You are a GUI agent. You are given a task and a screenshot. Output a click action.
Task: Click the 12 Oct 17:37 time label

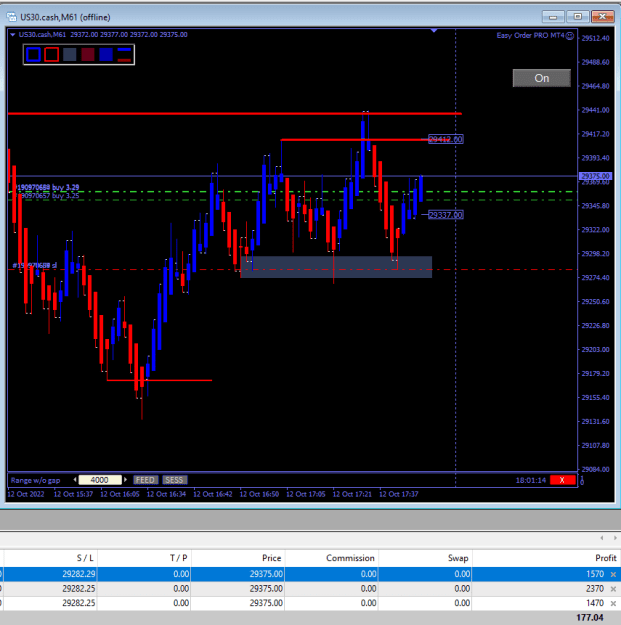point(399,494)
